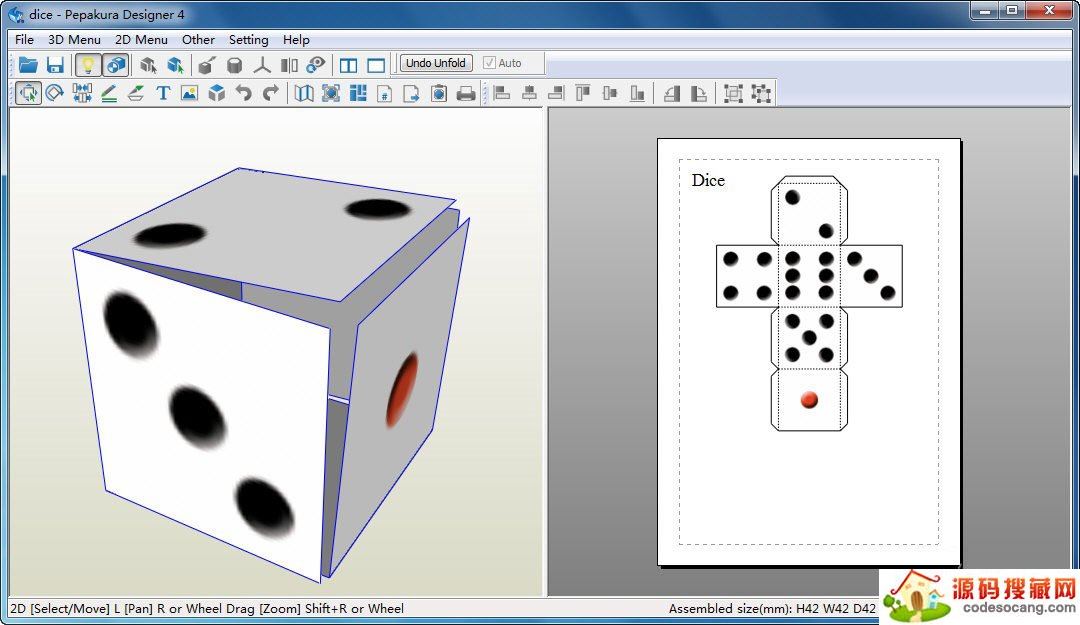This screenshot has width=1080, height=625.
Task: Expand the 3D Menu
Action: (x=73, y=39)
